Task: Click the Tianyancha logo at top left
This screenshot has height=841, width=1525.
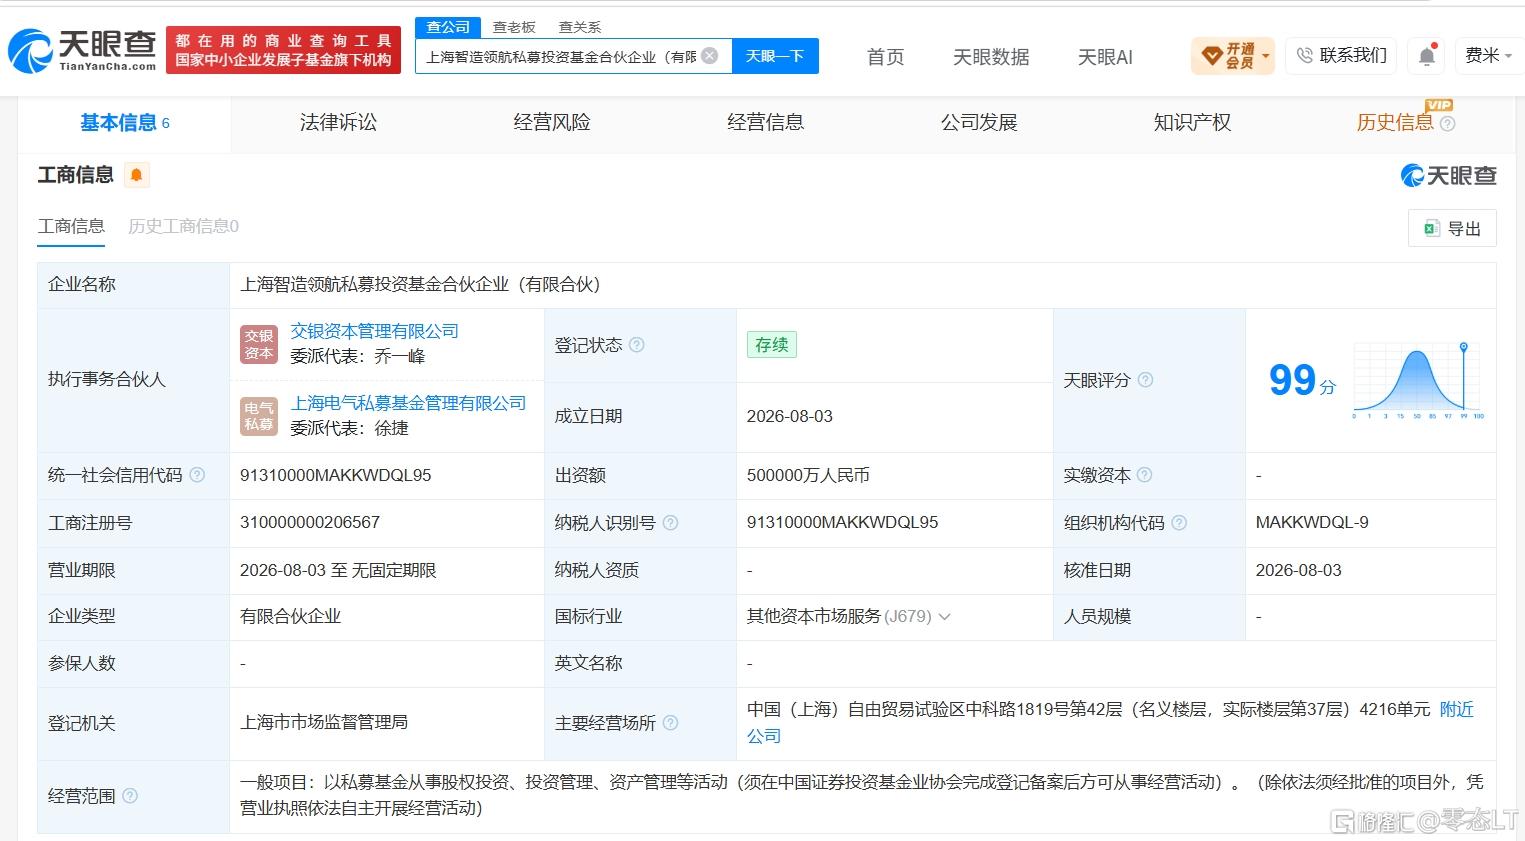Action: click(82, 49)
